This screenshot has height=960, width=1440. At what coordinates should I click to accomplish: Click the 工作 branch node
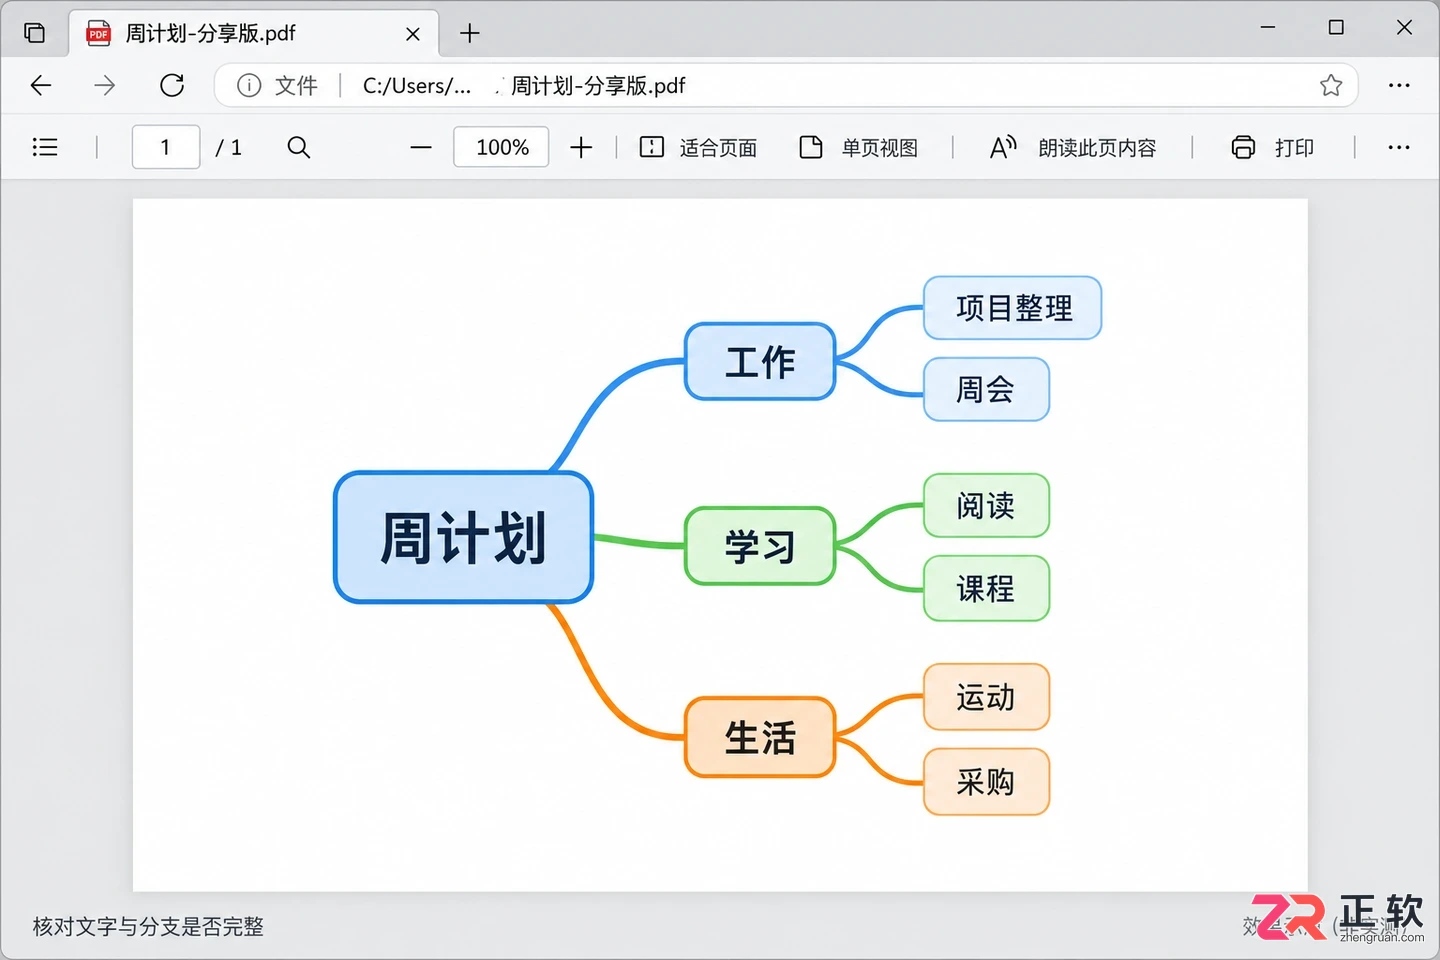[x=760, y=361]
